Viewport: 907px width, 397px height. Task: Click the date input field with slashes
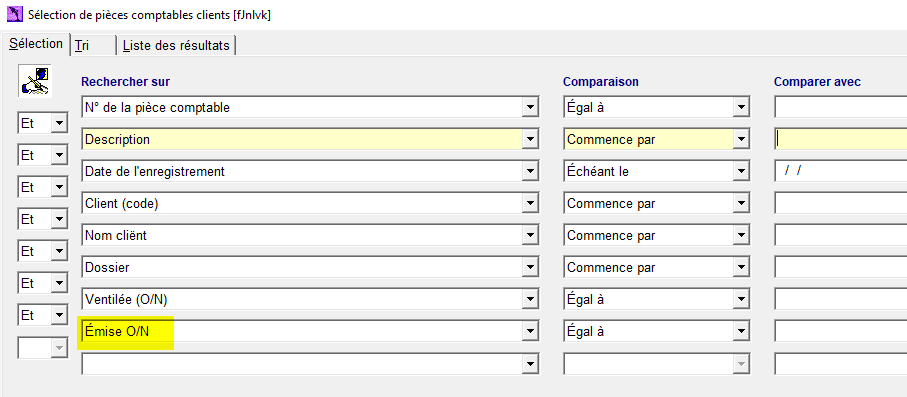tap(840, 171)
